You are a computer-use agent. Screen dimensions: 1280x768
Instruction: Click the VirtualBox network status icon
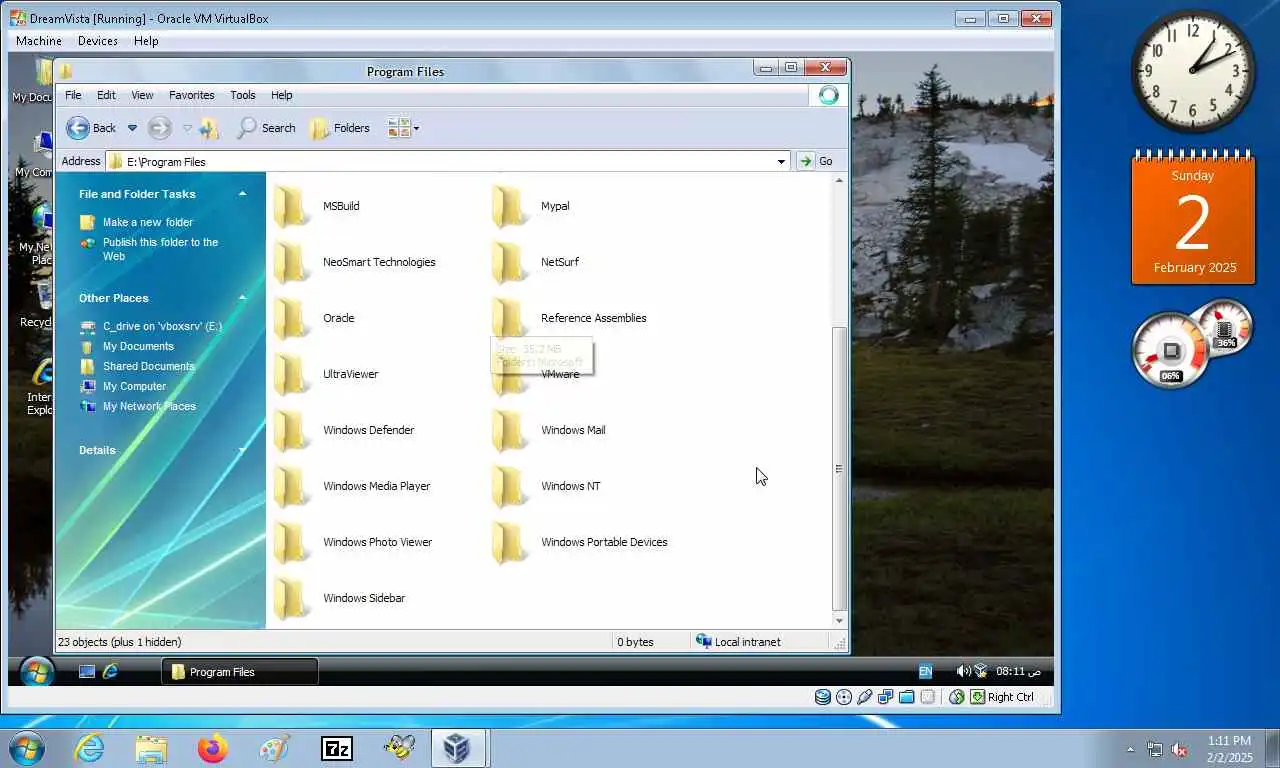pyautogui.click(x=886, y=697)
